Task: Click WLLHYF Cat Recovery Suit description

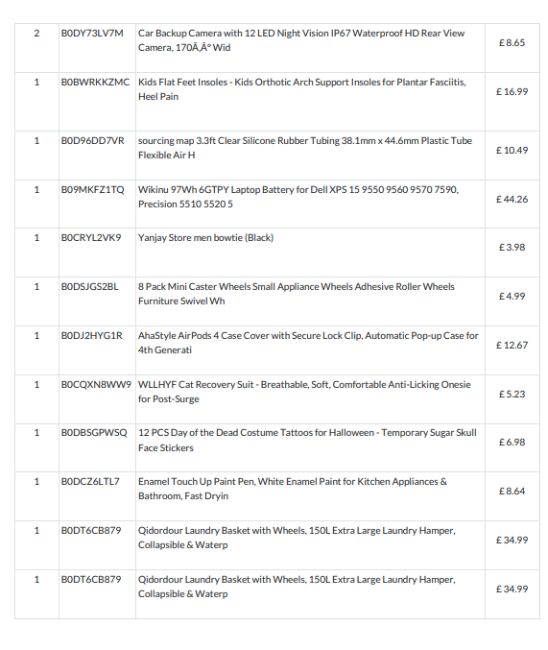Action: 304,391
